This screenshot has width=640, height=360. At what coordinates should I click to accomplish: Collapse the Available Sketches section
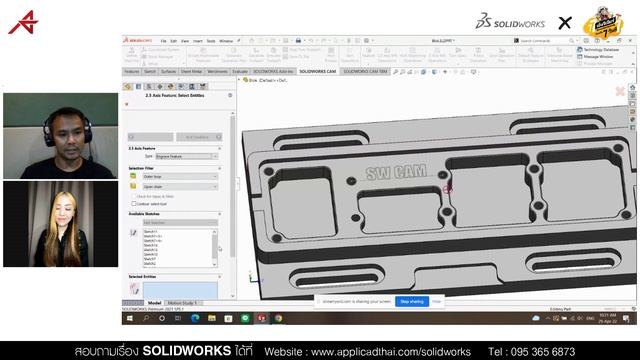(220, 214)
